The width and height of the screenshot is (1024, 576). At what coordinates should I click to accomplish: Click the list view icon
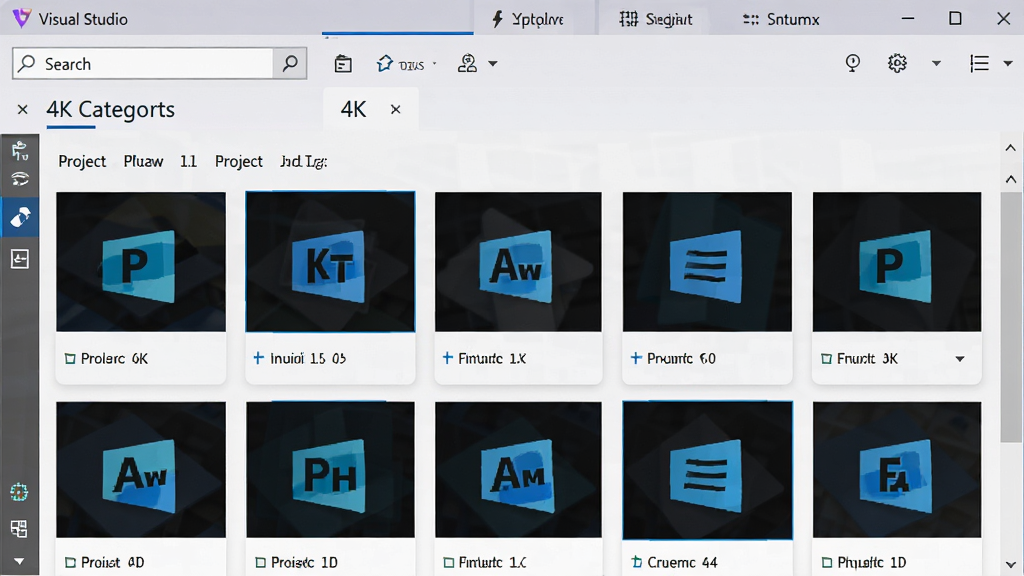pos(979,63)
